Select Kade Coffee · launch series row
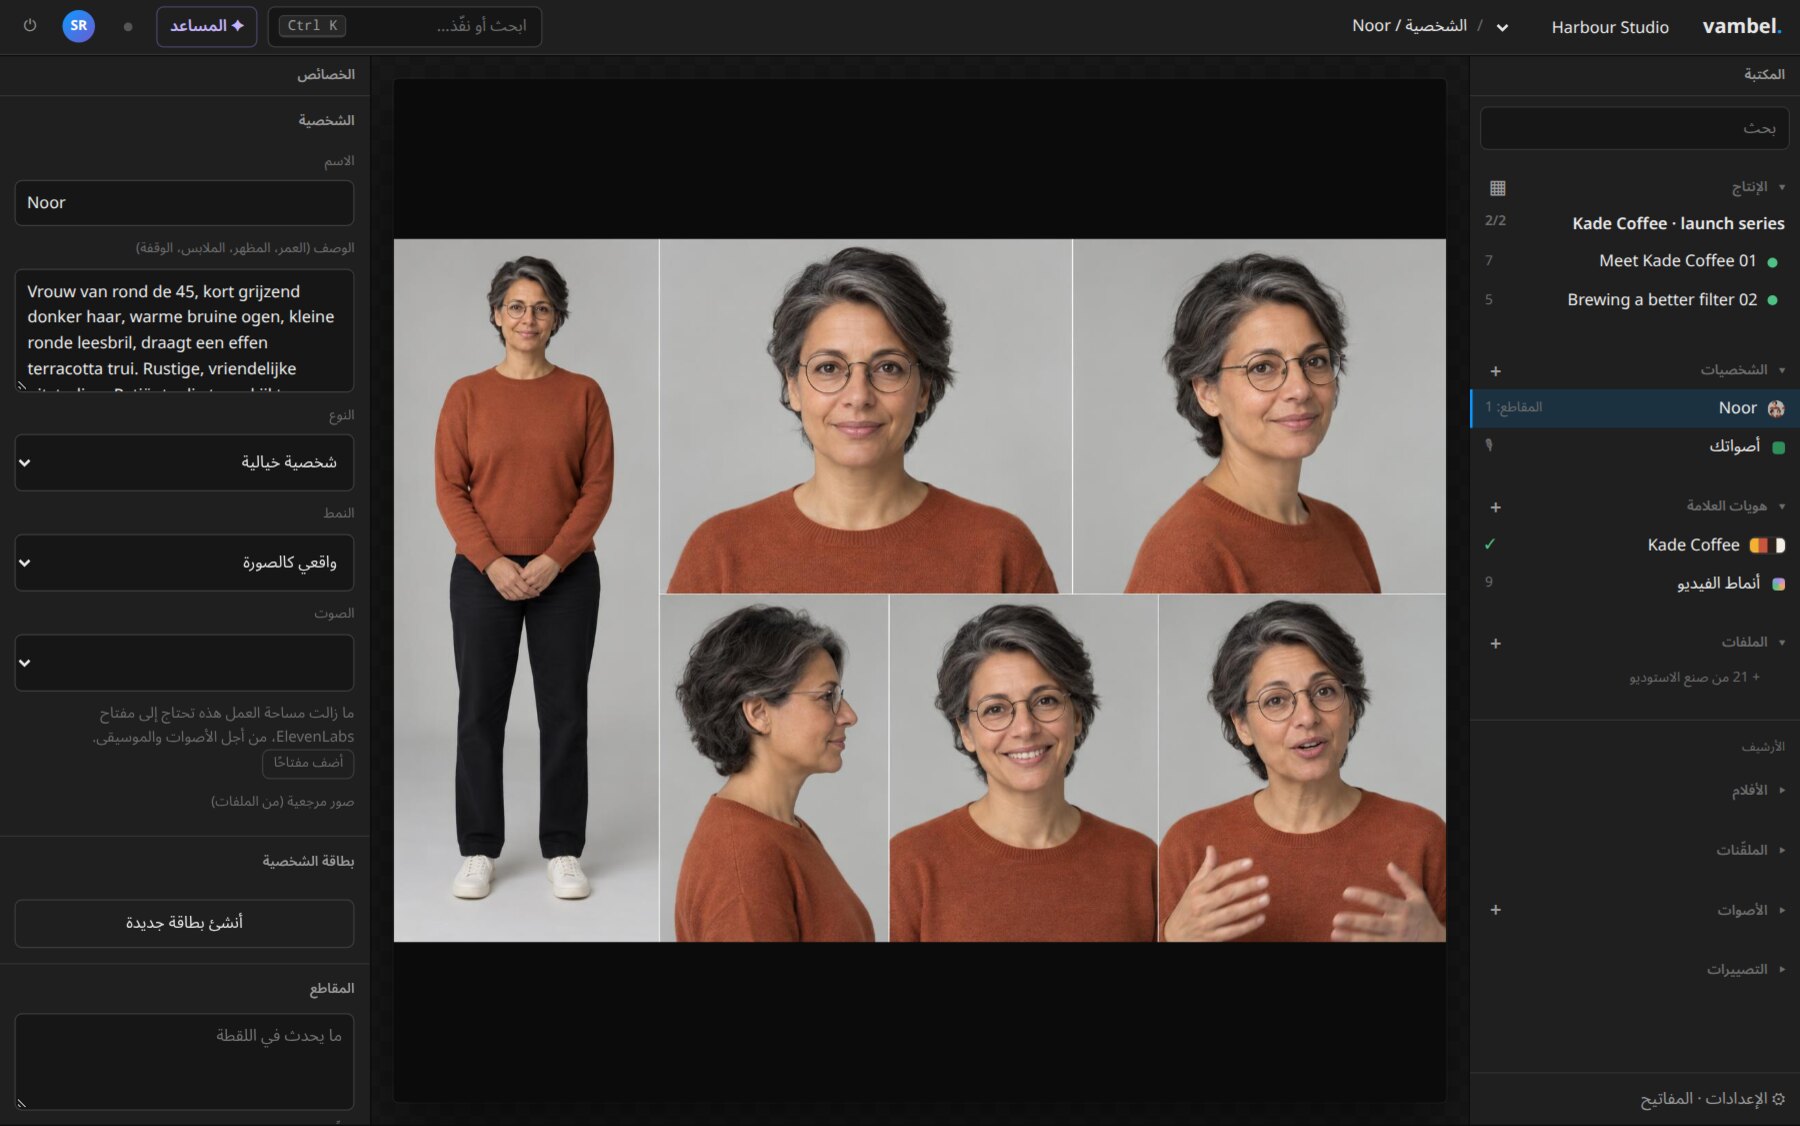 pos(1634,223)
